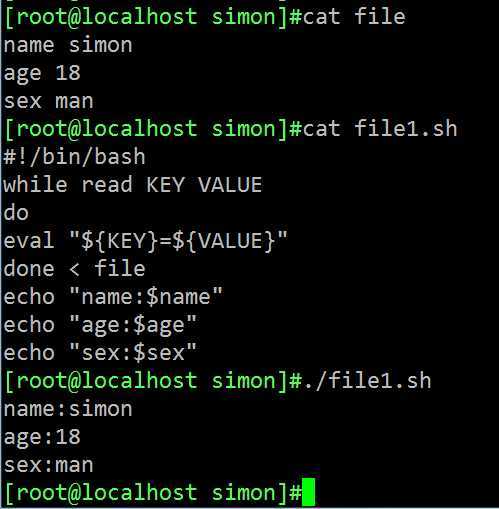499x509 pixels.
Task: Click the 'cat file' command text
Action: (x=354, y=17)
